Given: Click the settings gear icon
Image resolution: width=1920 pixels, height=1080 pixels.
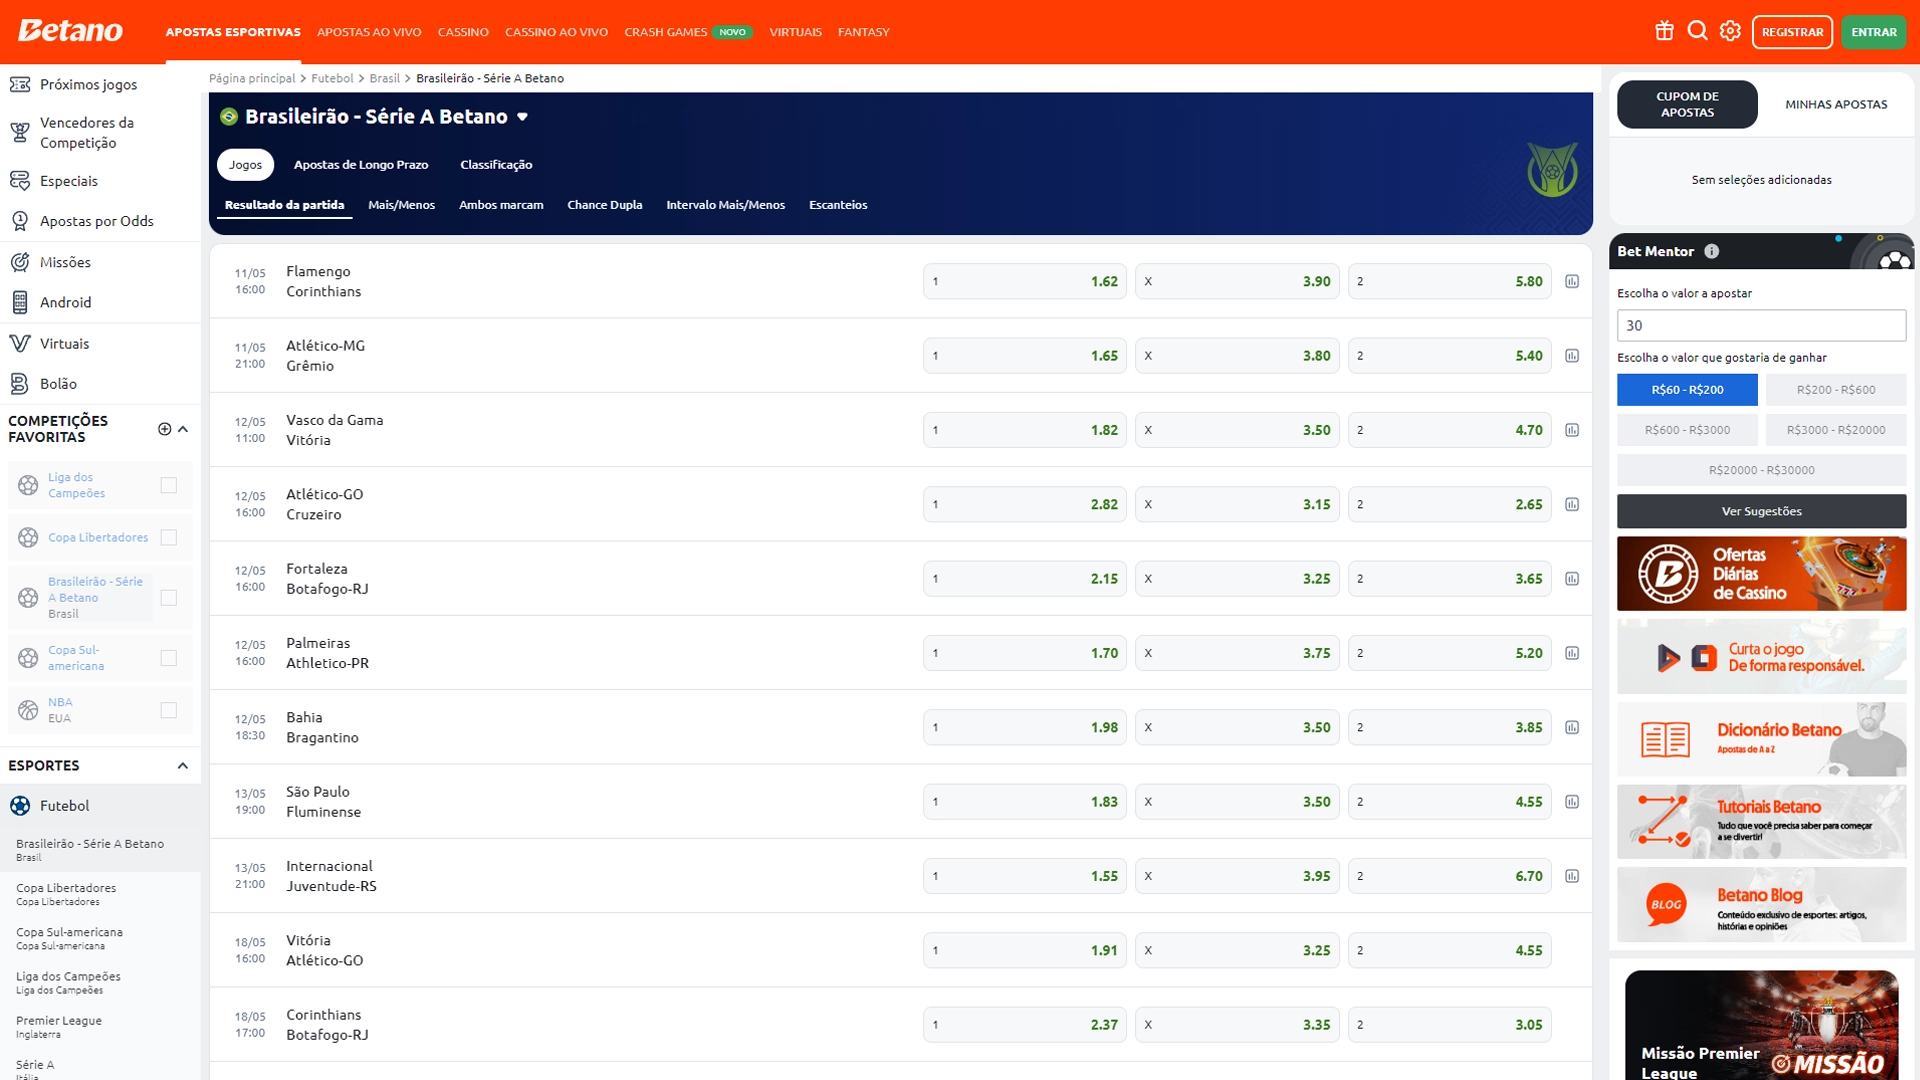Looking at the screenshot, I should [1731, 32].
